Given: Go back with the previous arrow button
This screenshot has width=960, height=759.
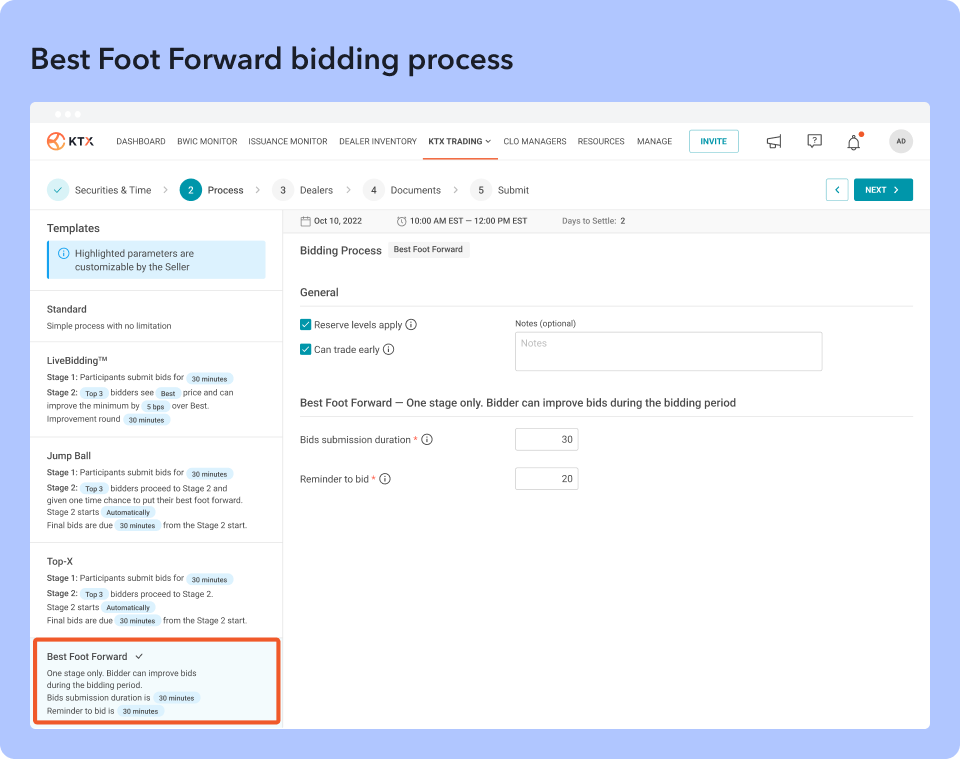Looking at the screenshot, I should click(x=837, y=190).
